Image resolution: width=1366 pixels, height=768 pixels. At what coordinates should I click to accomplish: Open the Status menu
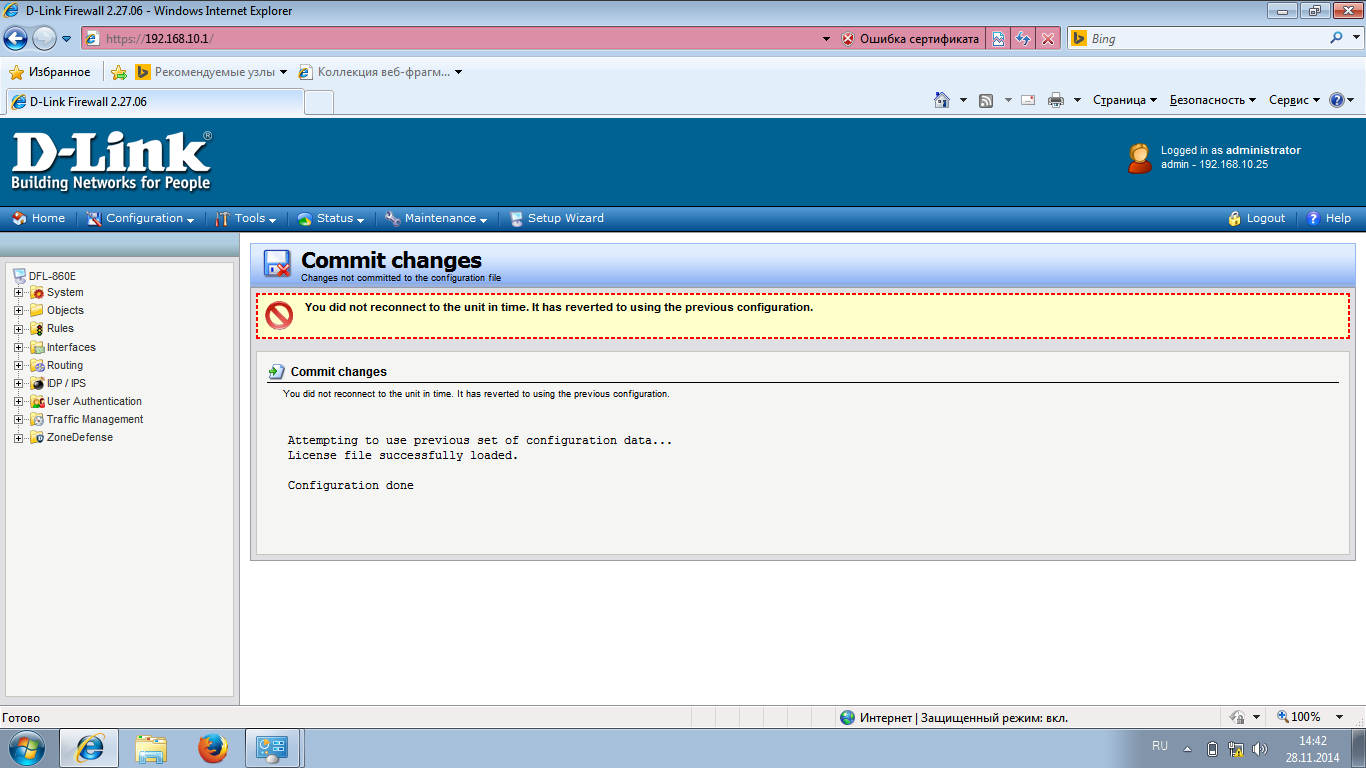331,218
